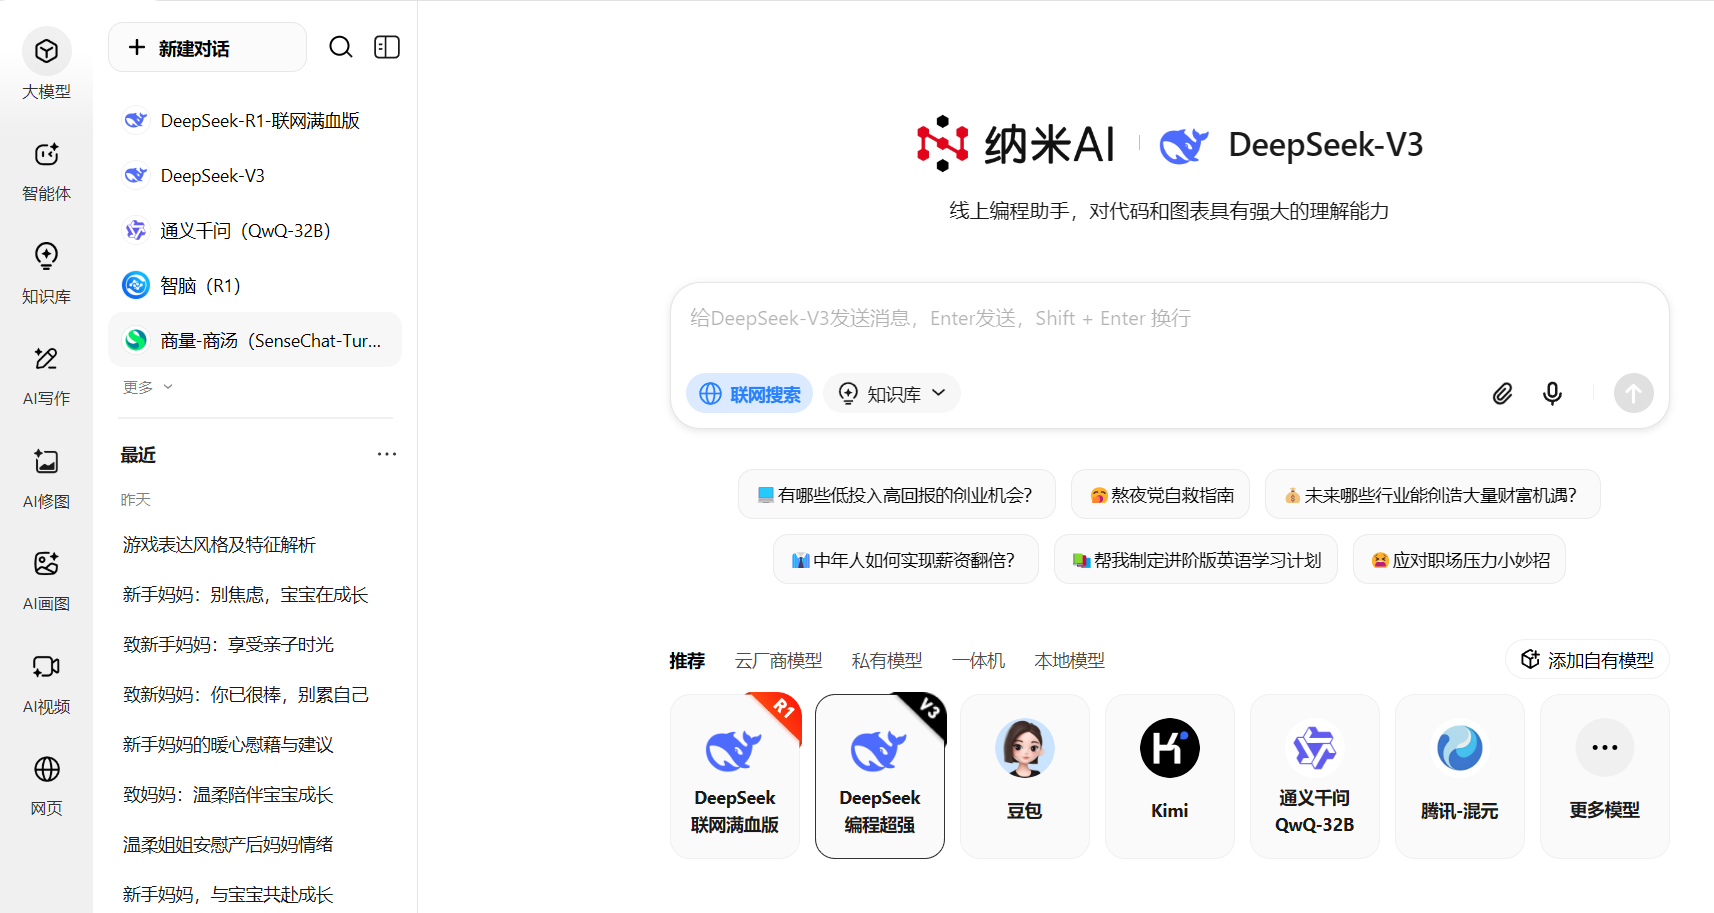Viewport: 1714px width, 913px height.
Task: Click the send arrow button
Action: (x=1633, y=393)
